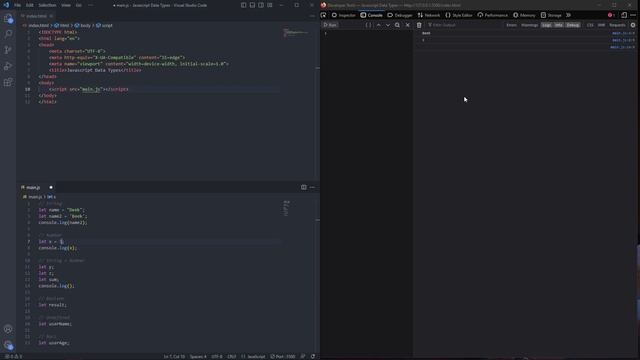Viewport: 640px width, 360px height.
Task: Click Ln, Col indicator in status bar
Action: pos(174,356)
